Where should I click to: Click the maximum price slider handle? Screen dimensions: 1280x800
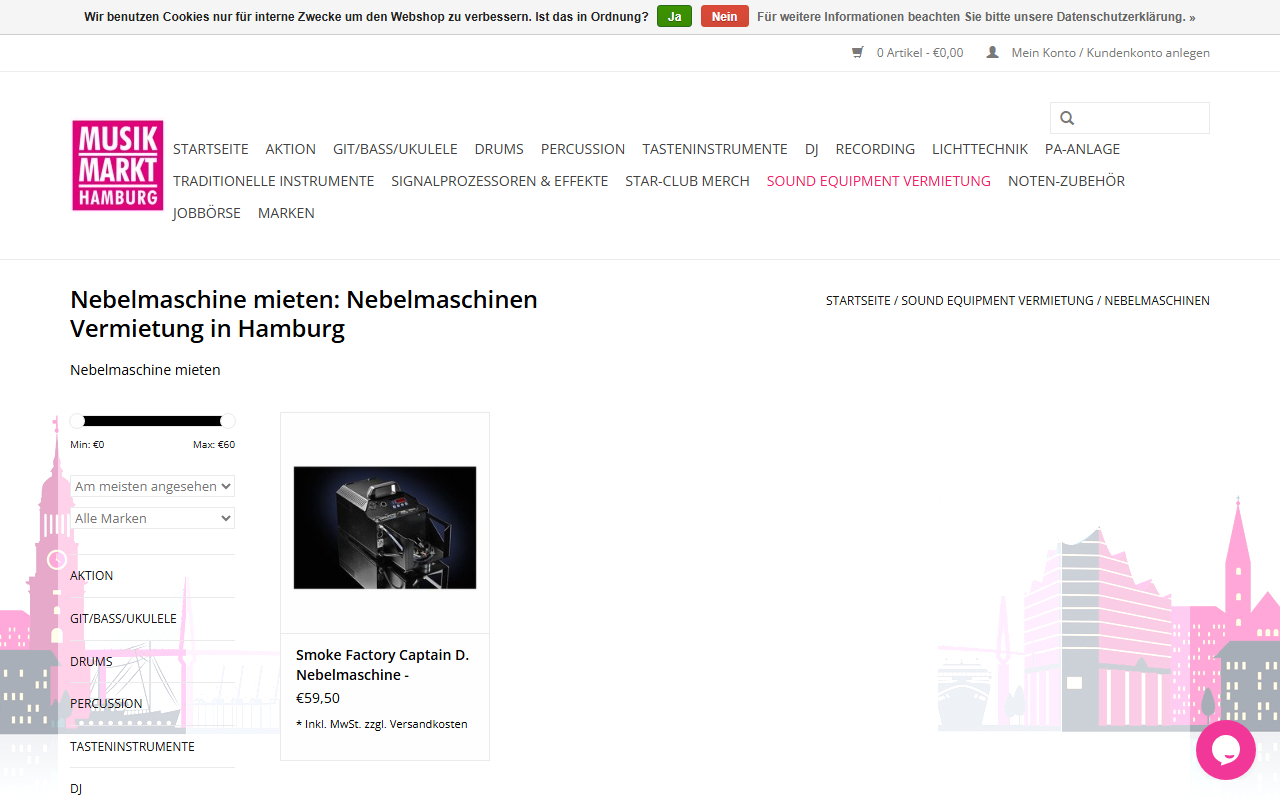click(x=228, y=421)
